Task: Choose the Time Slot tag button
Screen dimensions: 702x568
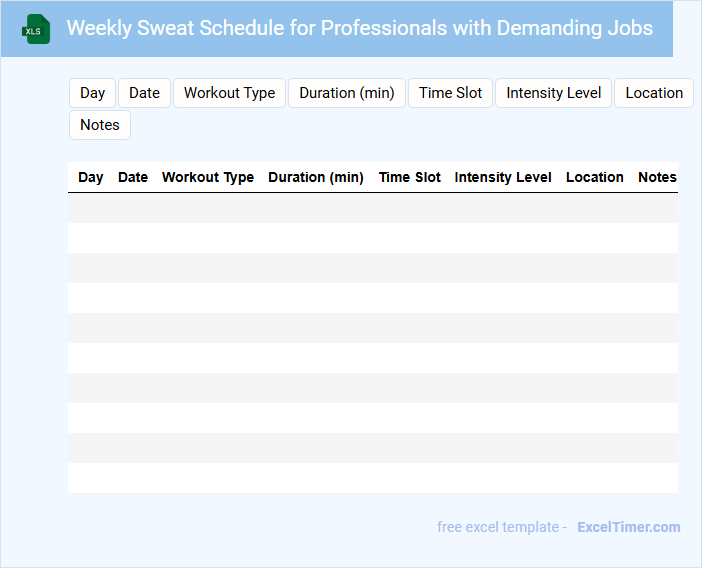Action: [x=450, y=93]
